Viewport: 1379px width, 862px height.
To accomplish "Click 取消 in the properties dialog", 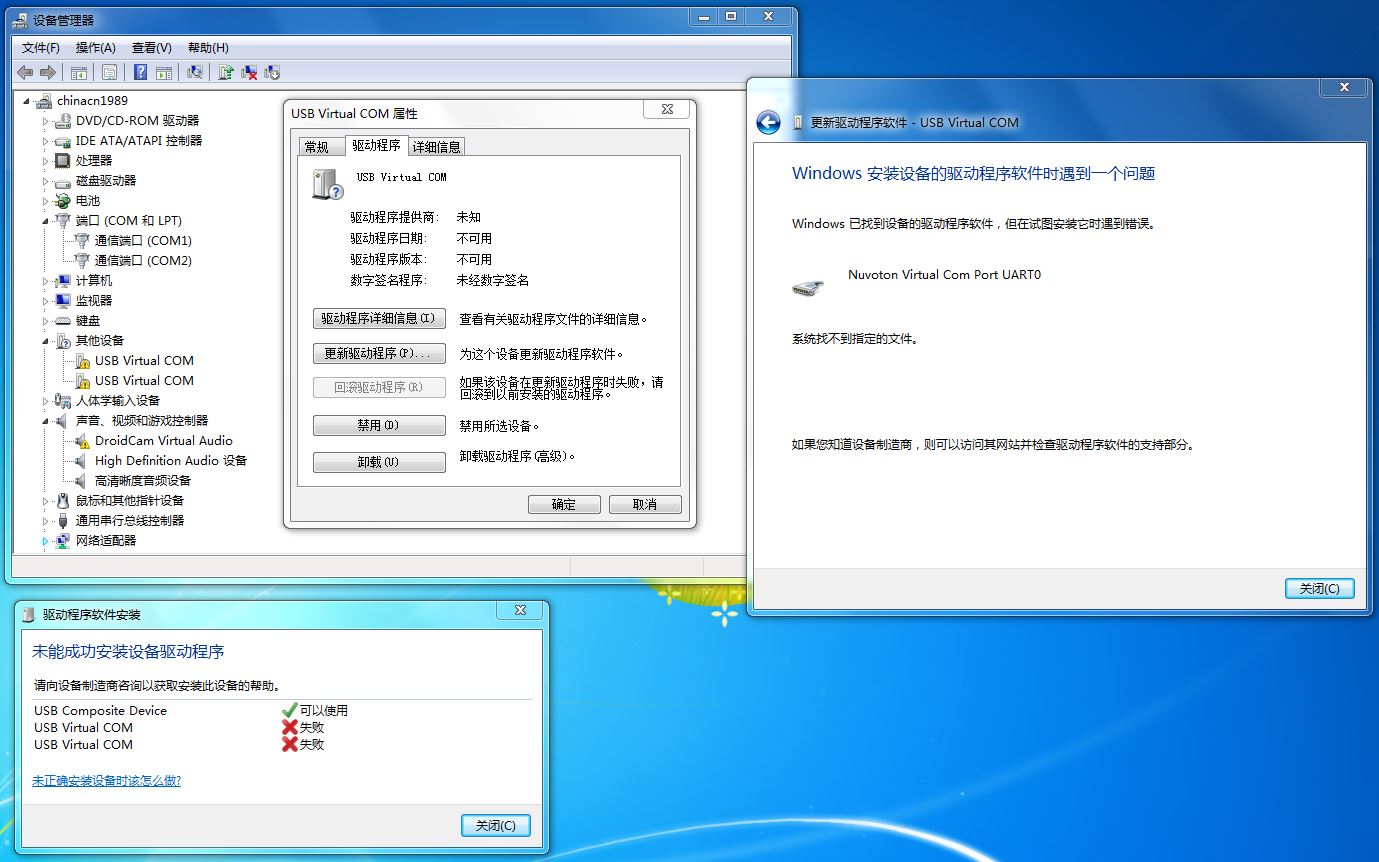I will (x=645, y=504).
